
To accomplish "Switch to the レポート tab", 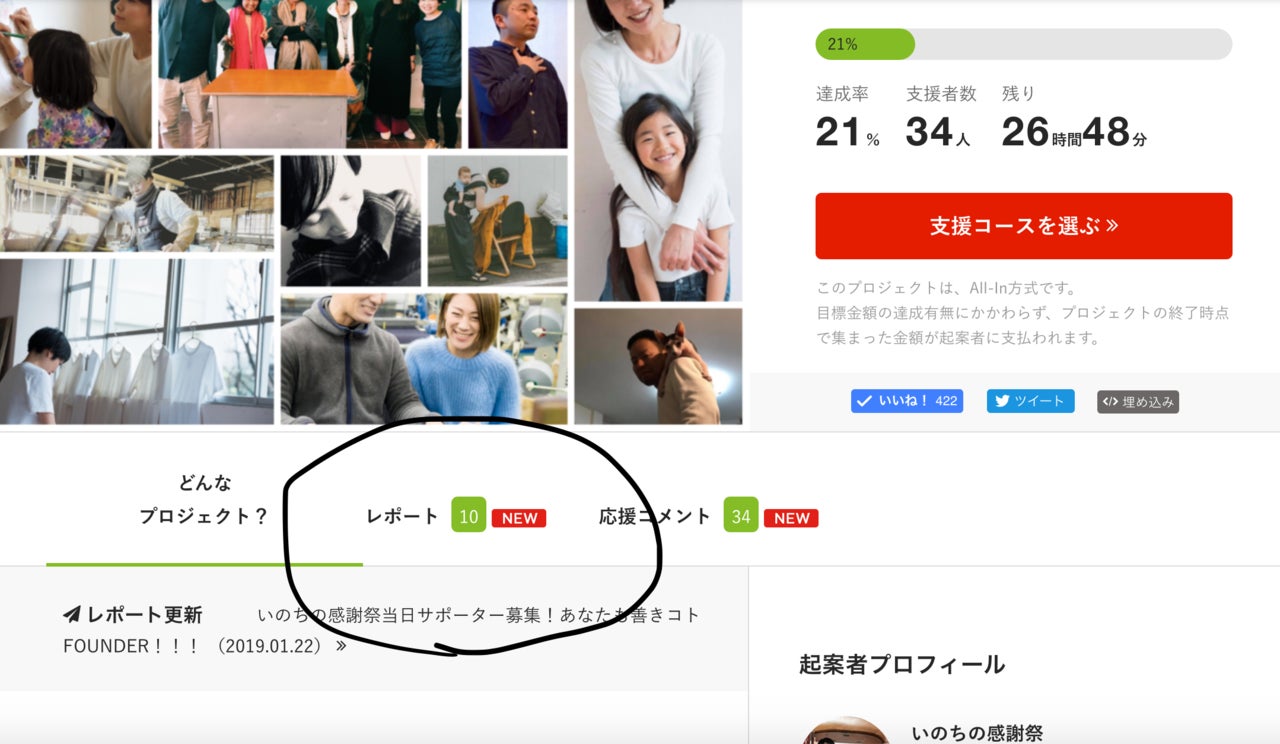I will click(x=402, y=516).
